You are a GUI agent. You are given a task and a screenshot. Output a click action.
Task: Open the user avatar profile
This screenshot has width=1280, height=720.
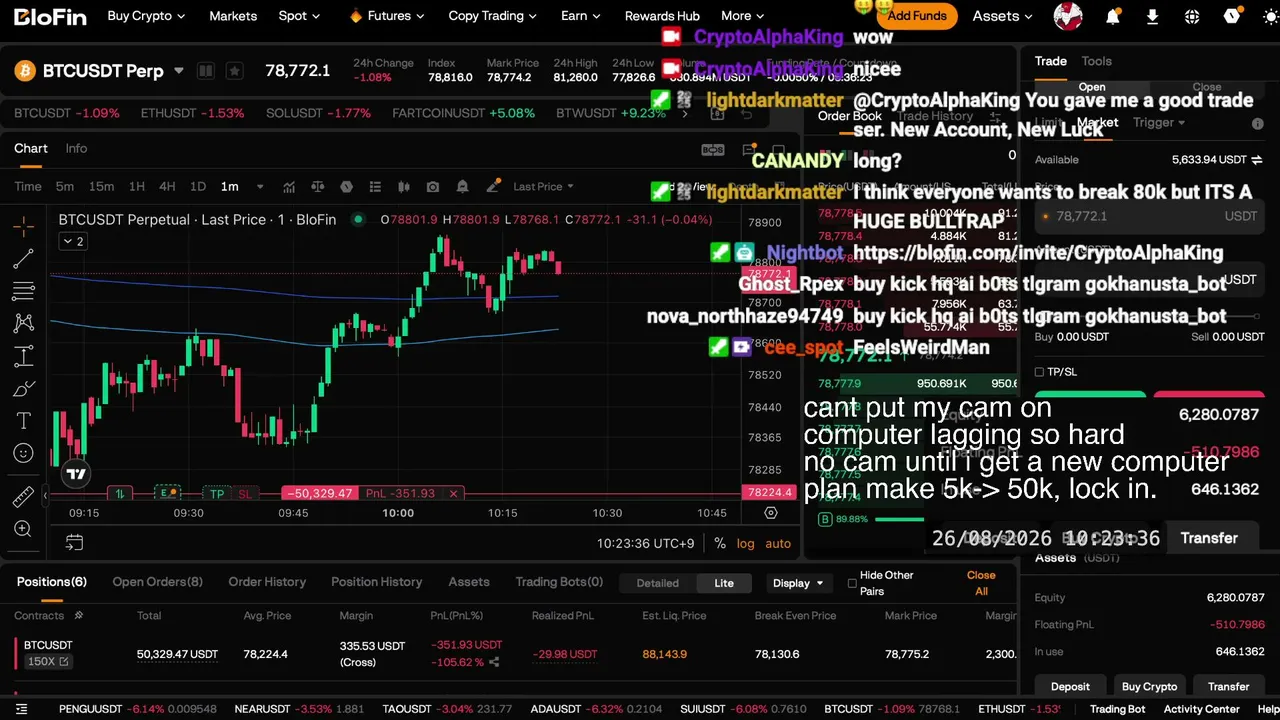click(1068, 16)
